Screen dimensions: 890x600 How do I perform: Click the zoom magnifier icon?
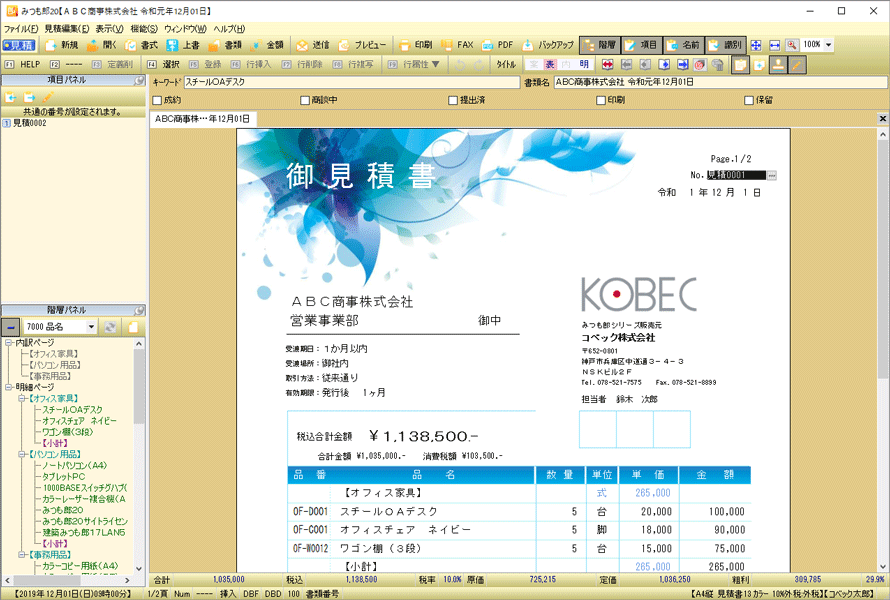click(x=792, y=45)
